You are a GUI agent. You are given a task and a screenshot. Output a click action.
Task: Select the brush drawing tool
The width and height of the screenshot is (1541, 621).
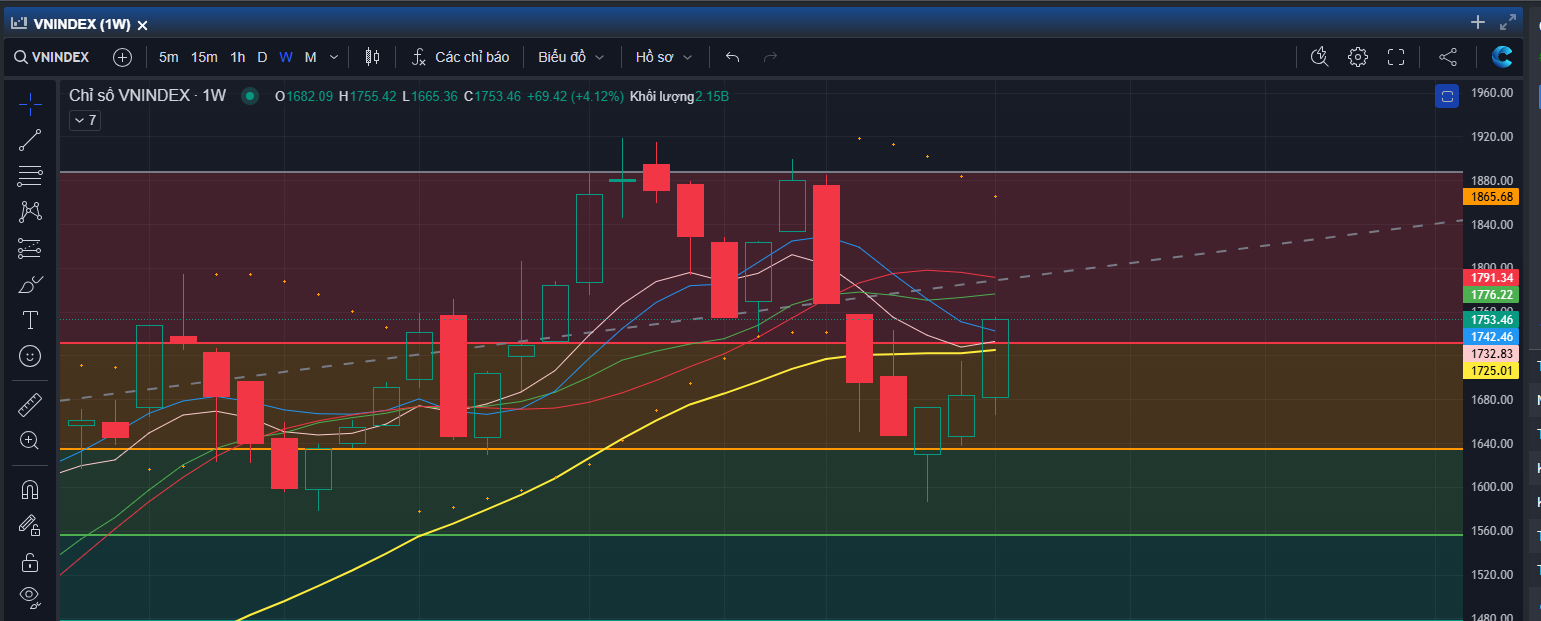(30, 285)
